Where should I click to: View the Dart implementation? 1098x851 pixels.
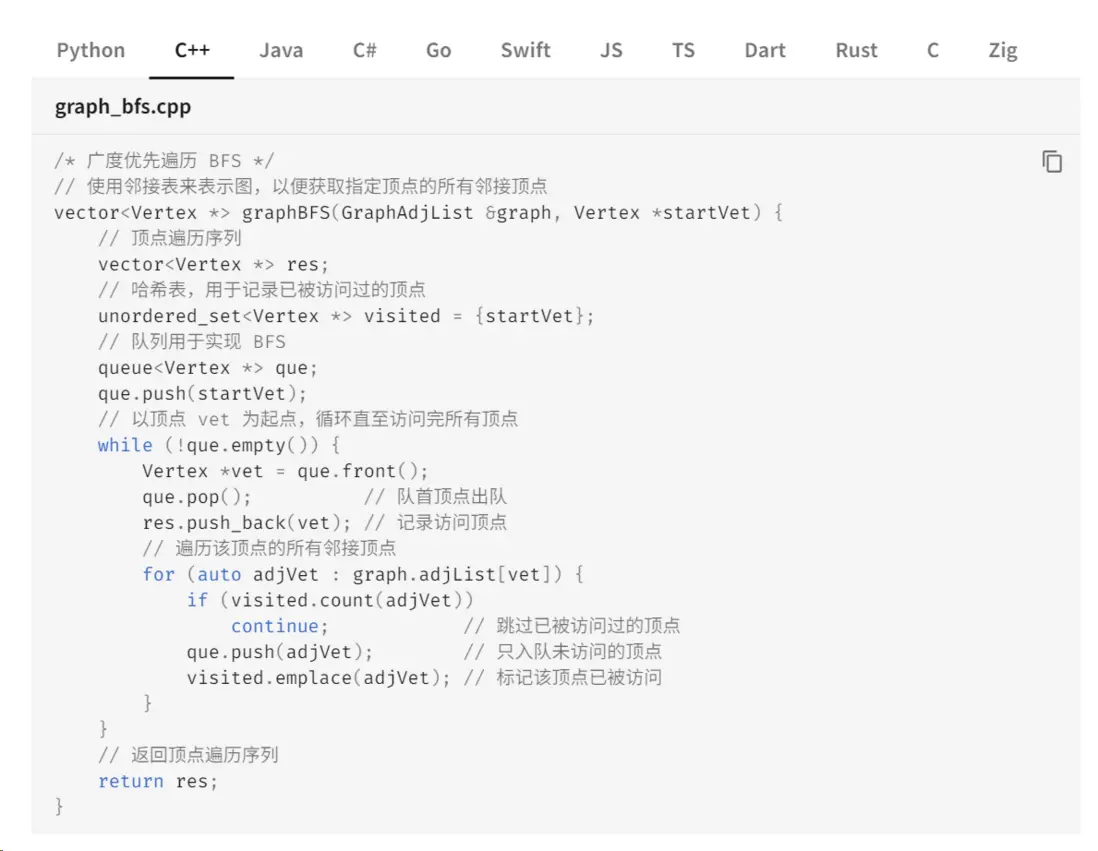point(764,50)
